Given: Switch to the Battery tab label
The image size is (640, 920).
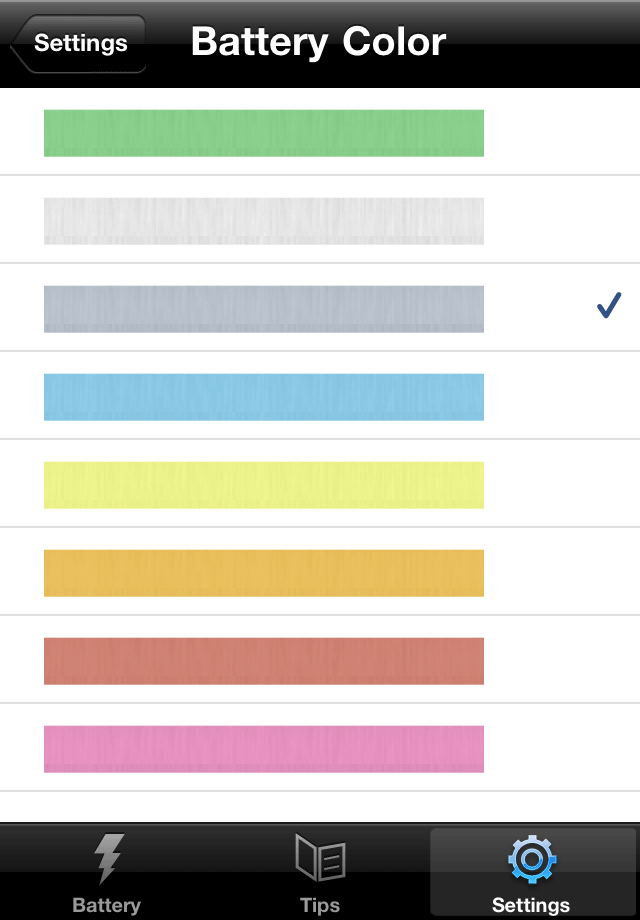Looking at the screenshot, I should pos(106,905).
